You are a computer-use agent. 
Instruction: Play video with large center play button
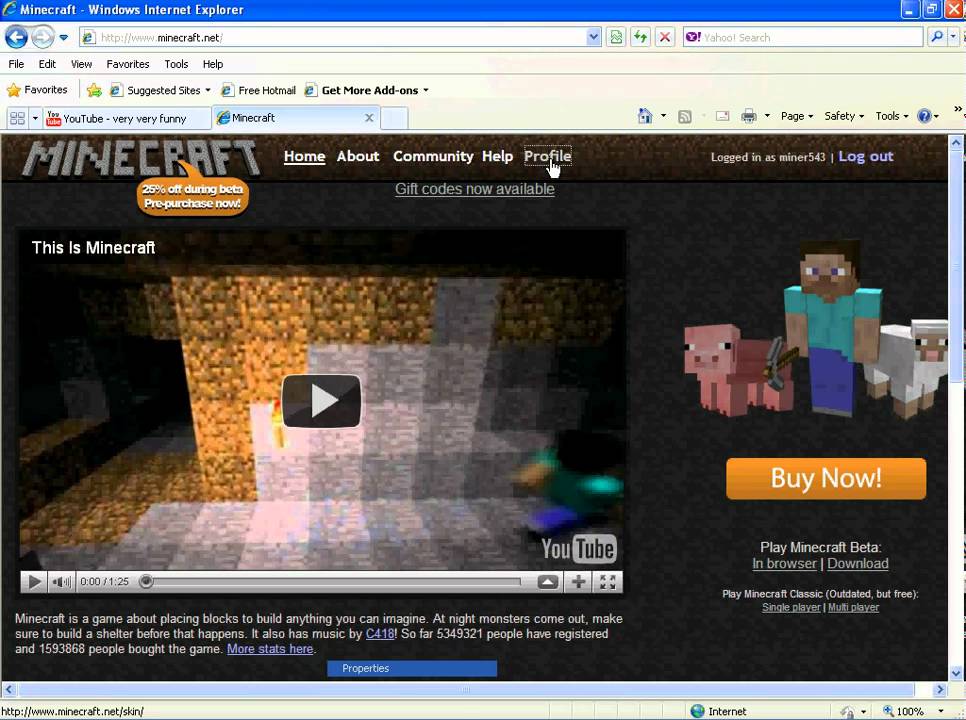[x=321, y=401]
